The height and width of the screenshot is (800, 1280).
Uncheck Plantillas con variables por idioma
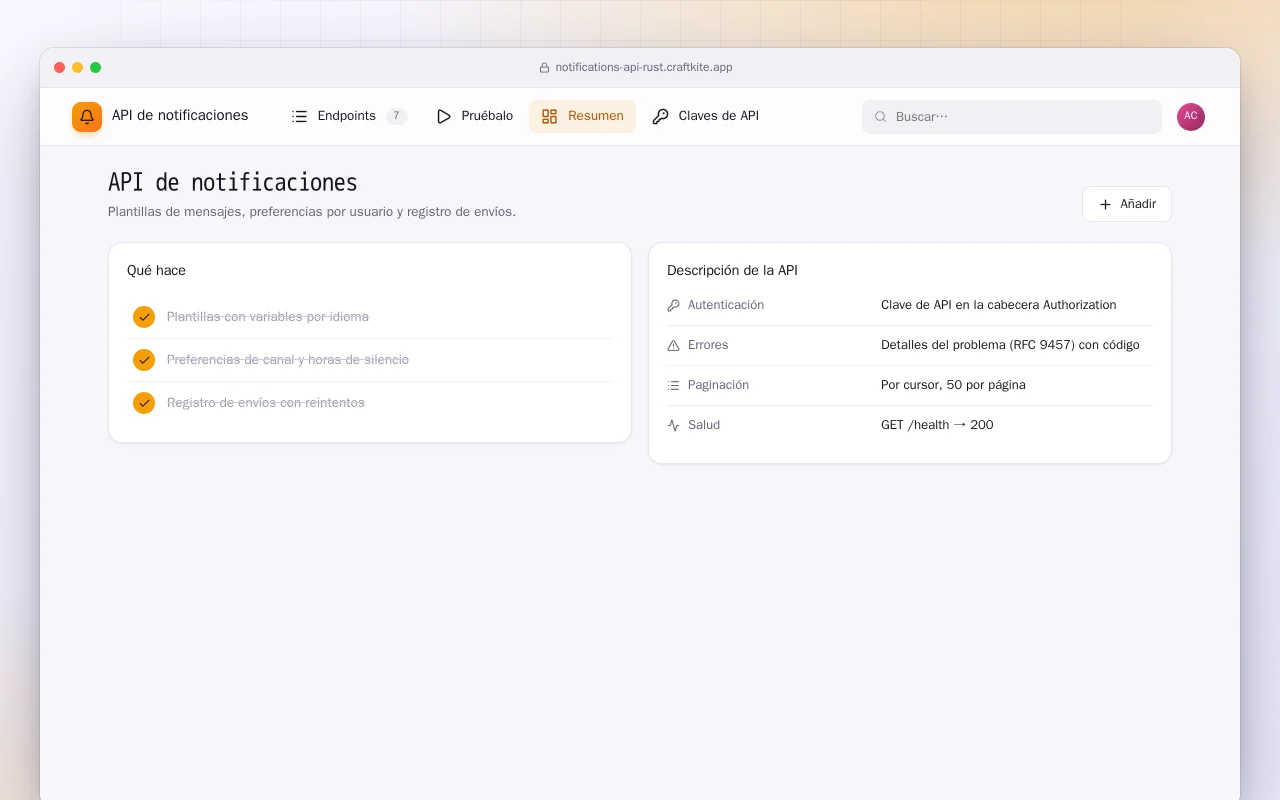pos(144,317)
